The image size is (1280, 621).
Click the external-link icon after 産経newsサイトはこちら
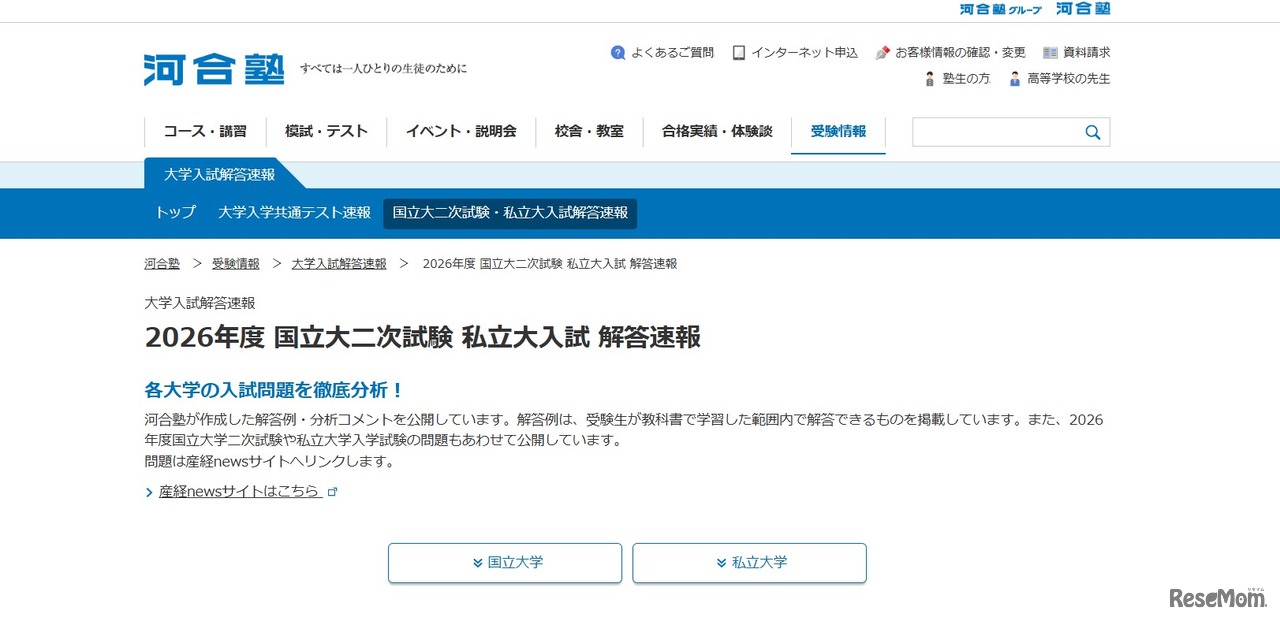click(333, 491)
